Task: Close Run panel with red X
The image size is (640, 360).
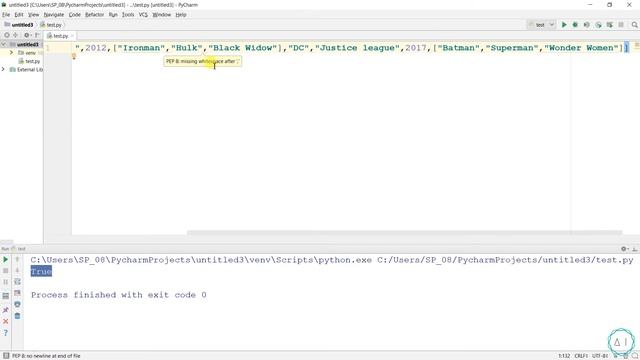Action: [6, 321]
